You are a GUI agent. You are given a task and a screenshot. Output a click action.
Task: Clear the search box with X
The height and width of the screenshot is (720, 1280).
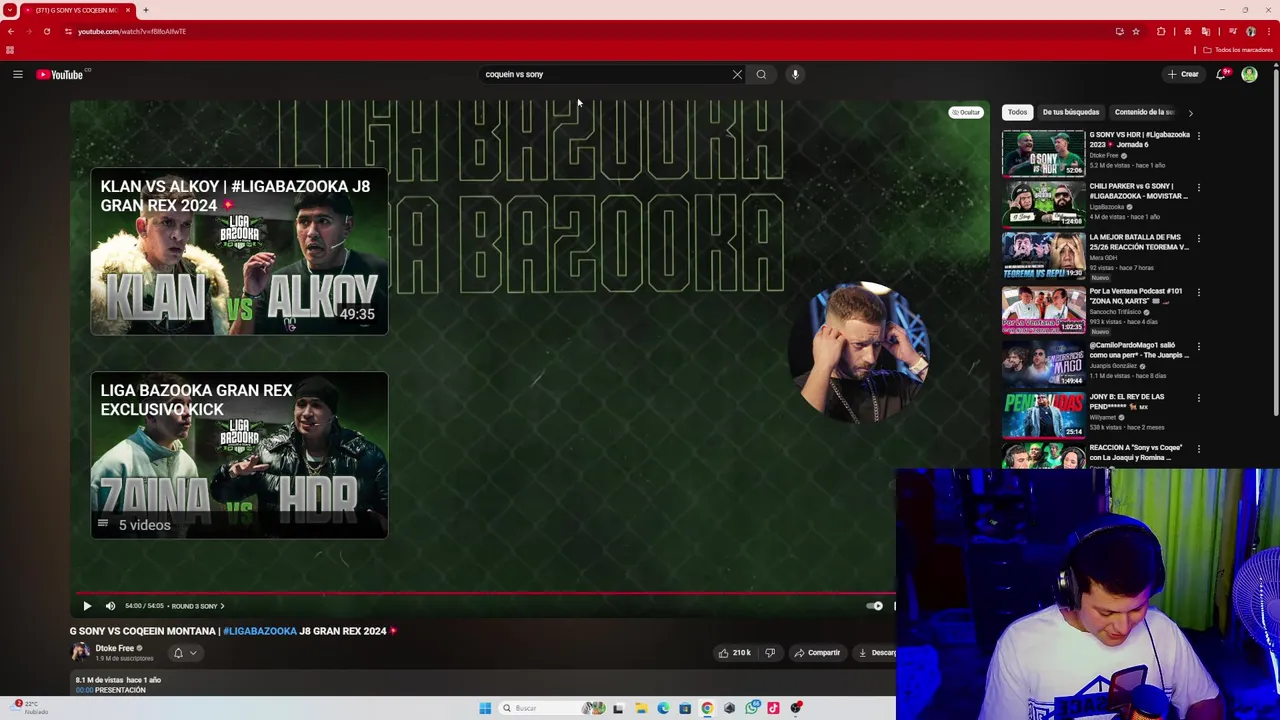(737, 74)
